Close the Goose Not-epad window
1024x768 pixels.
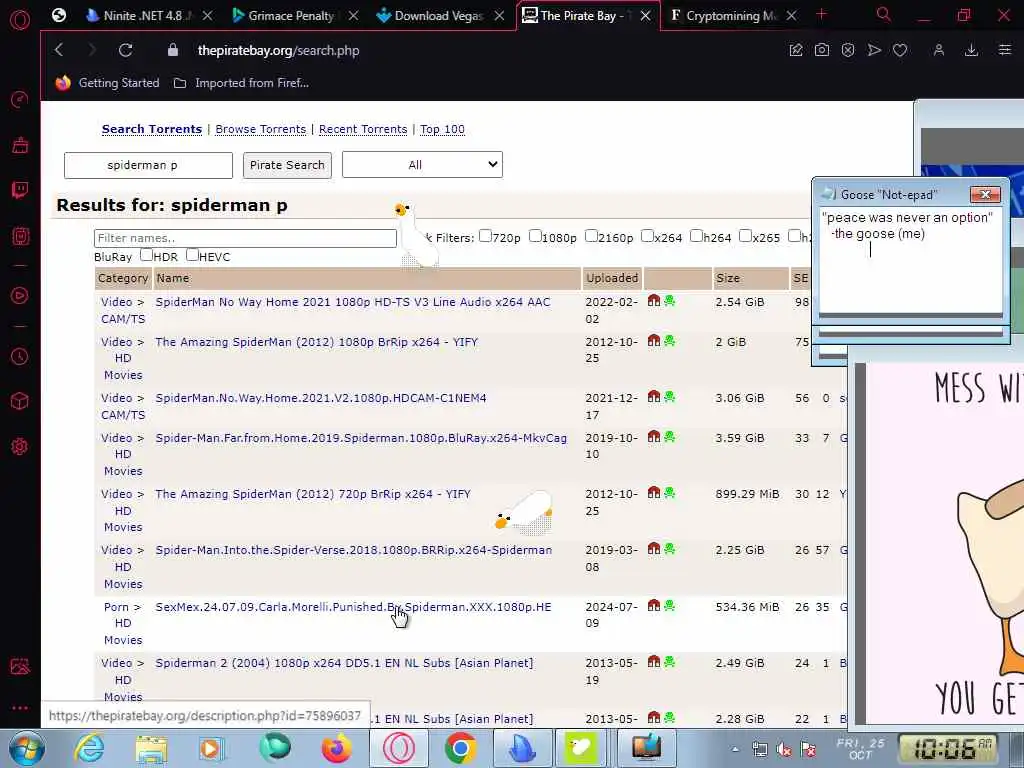pos(985,194)
